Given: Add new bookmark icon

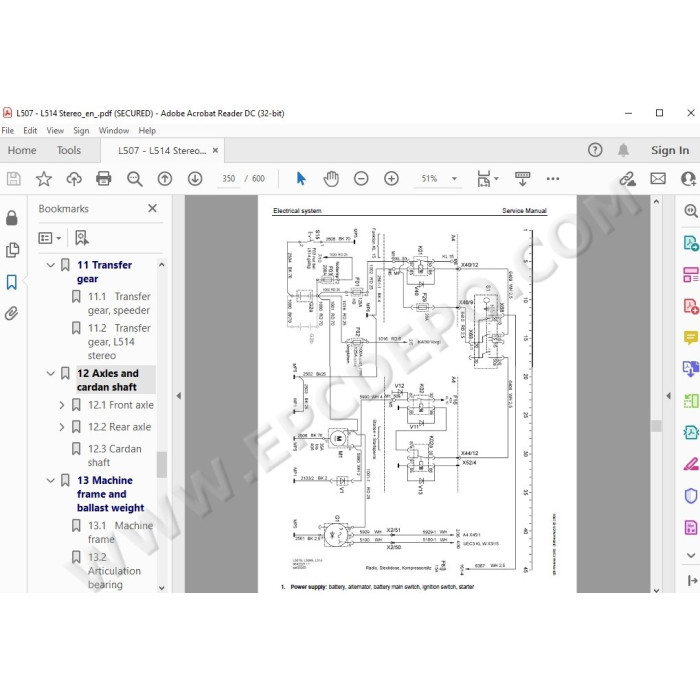Looking at the screenshot, I should tap(82, 238).
